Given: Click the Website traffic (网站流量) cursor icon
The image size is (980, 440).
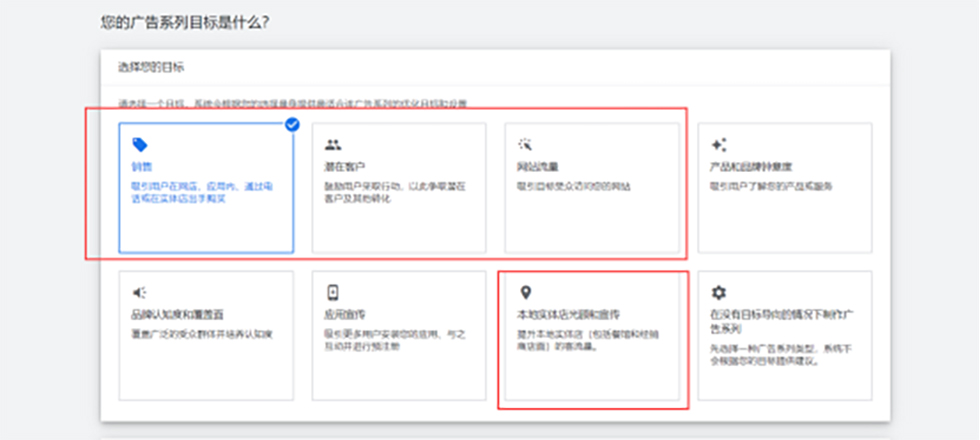Looking at the screenshot, I should pyautogui.click(x=526, y=145).
